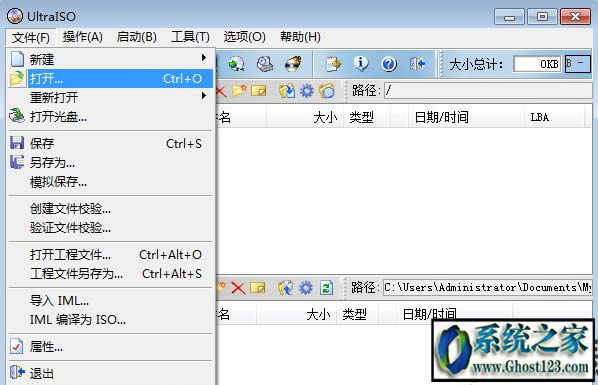Click the save-as icon beside 另存为
This screenshot has height=385, width=598.
[x=17, y=162]
